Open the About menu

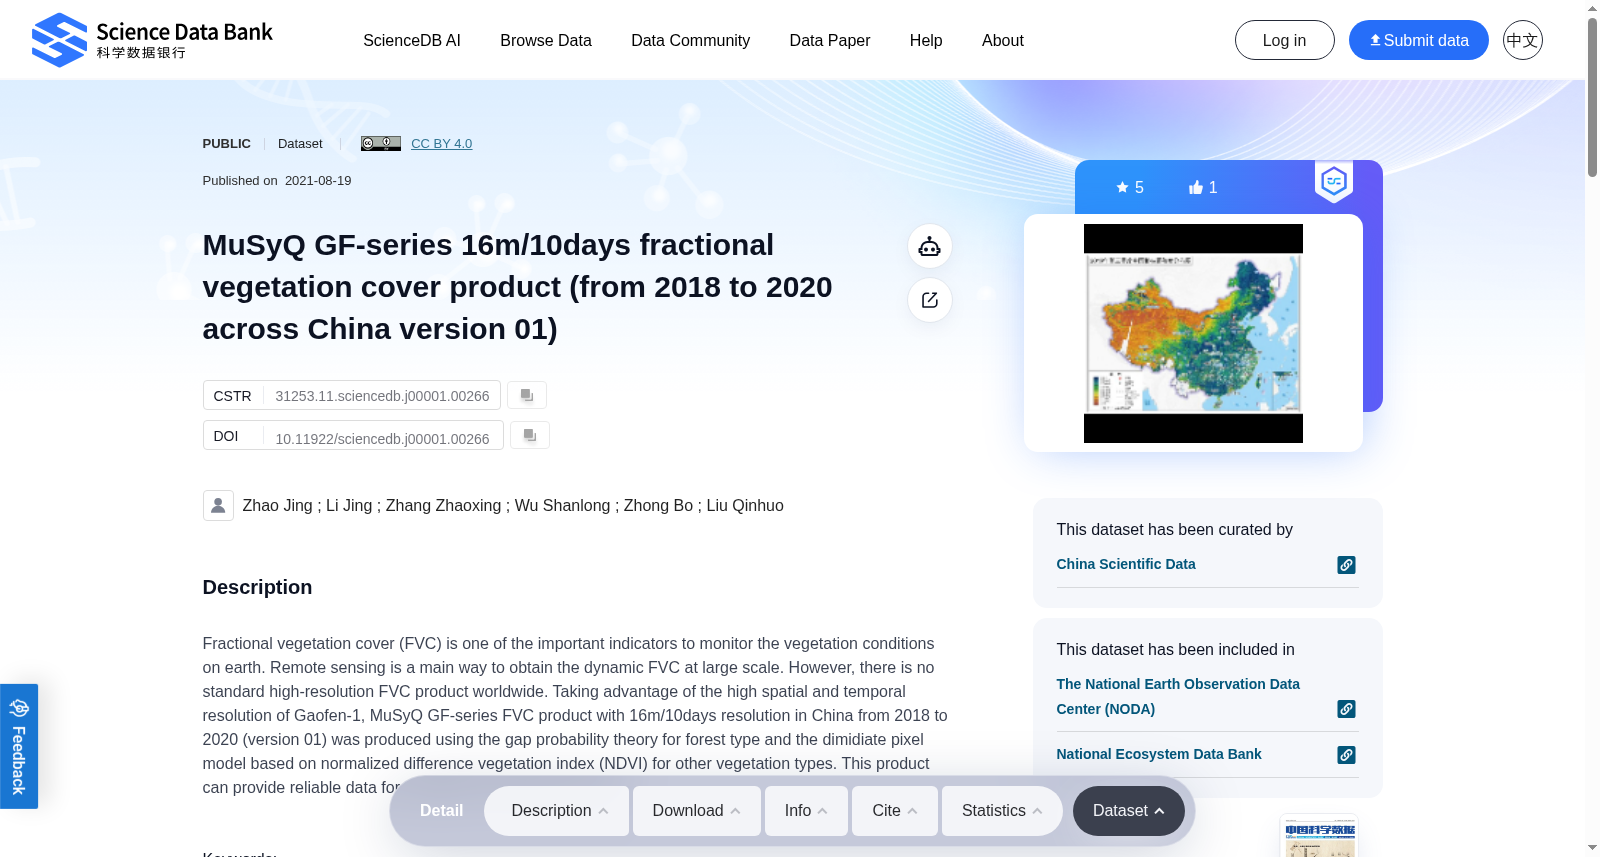[1003, 40]
